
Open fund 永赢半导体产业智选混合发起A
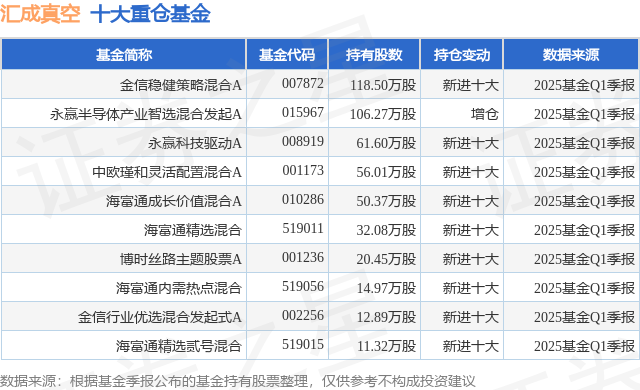[x=146, y=114]
